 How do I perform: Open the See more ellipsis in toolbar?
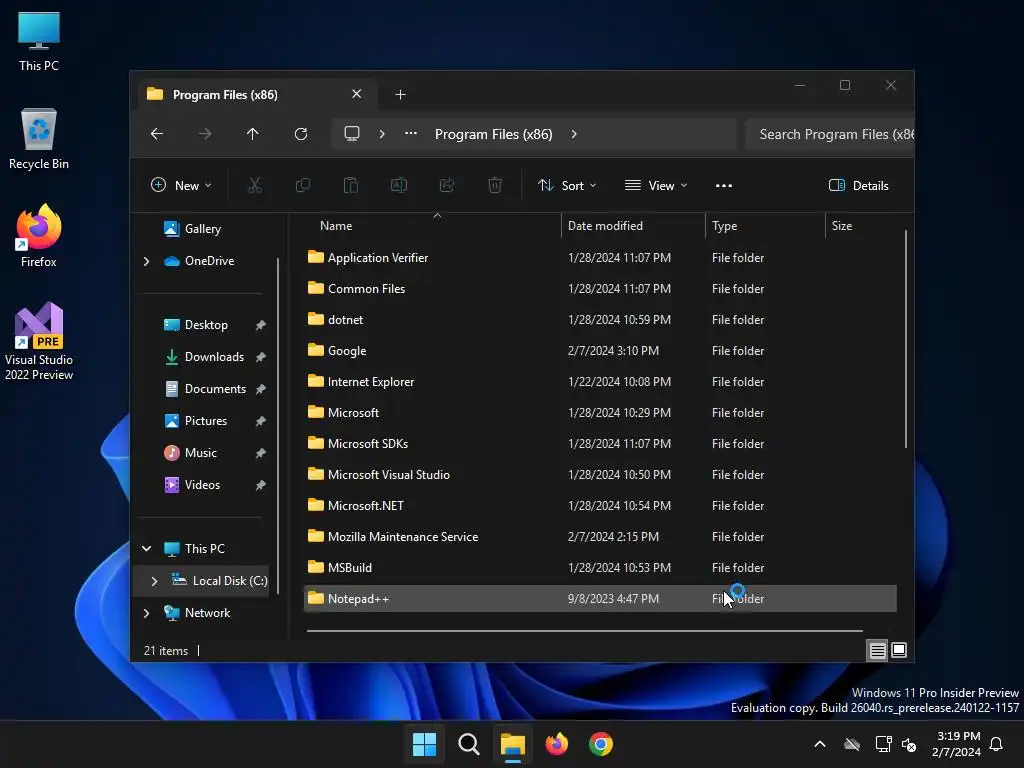tap(724, 185)
